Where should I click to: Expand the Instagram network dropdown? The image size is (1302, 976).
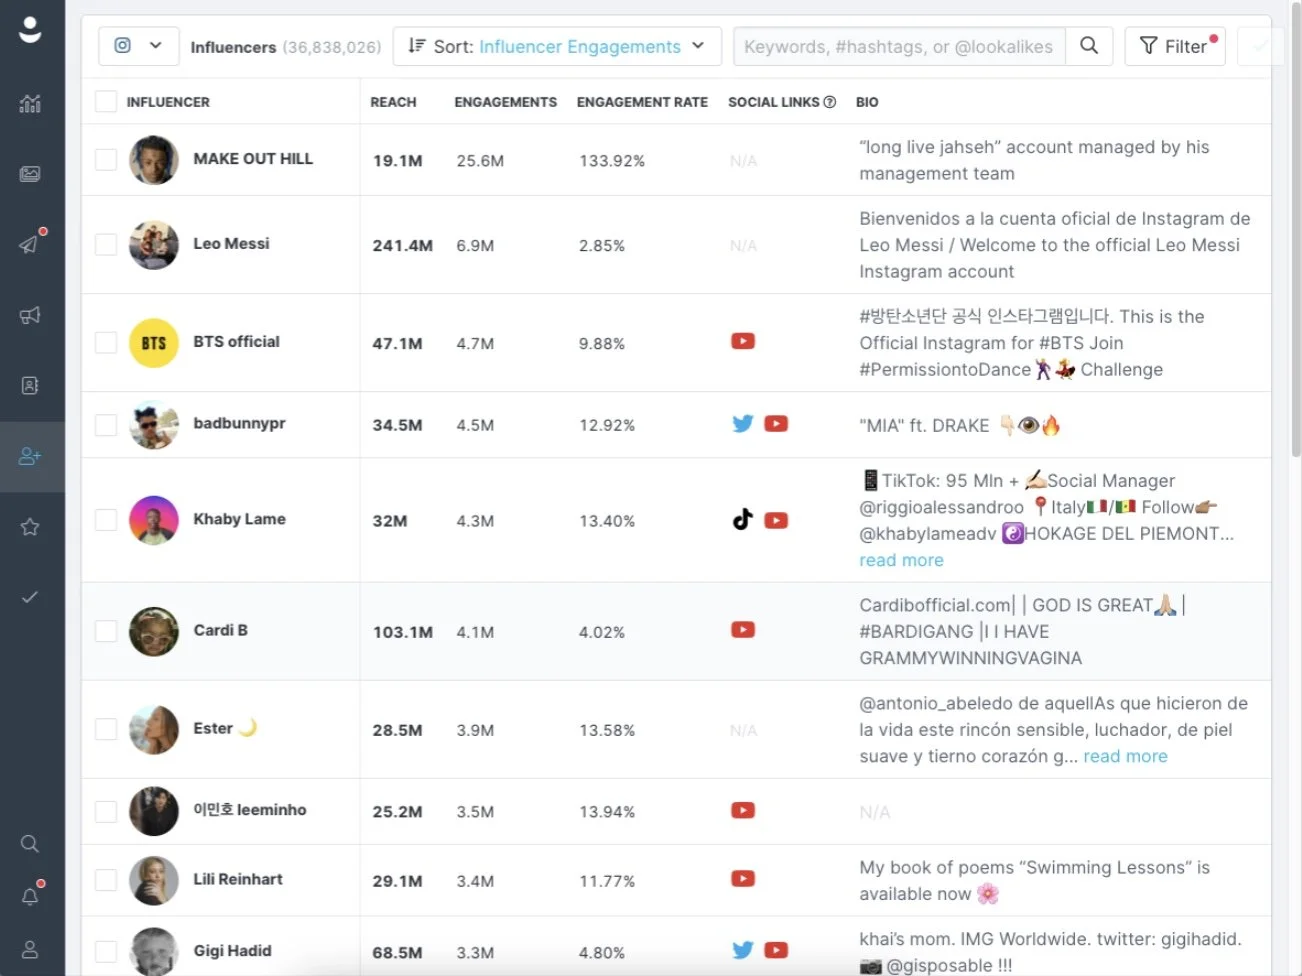tap(139, 46)
